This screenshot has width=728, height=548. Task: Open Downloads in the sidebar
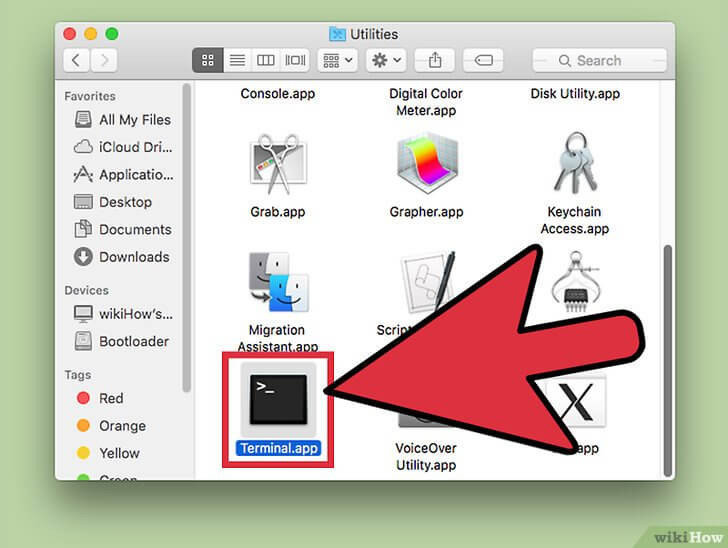click(133, 257)
